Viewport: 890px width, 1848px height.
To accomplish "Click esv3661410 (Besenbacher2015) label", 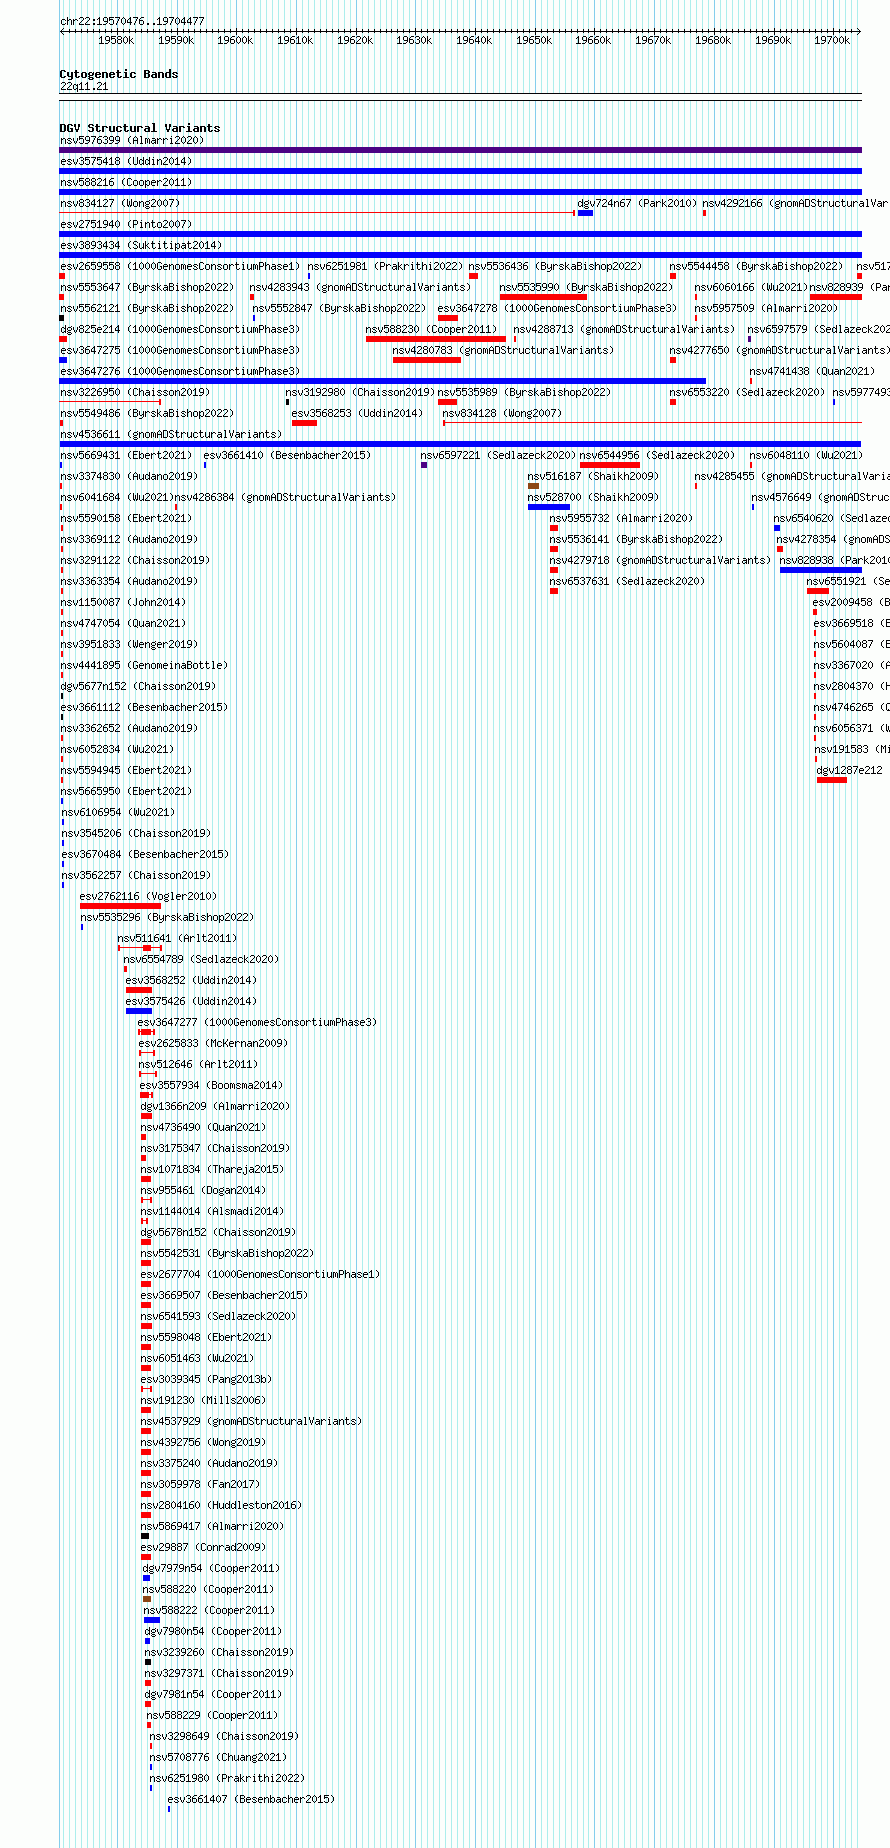I will point(287,455).
